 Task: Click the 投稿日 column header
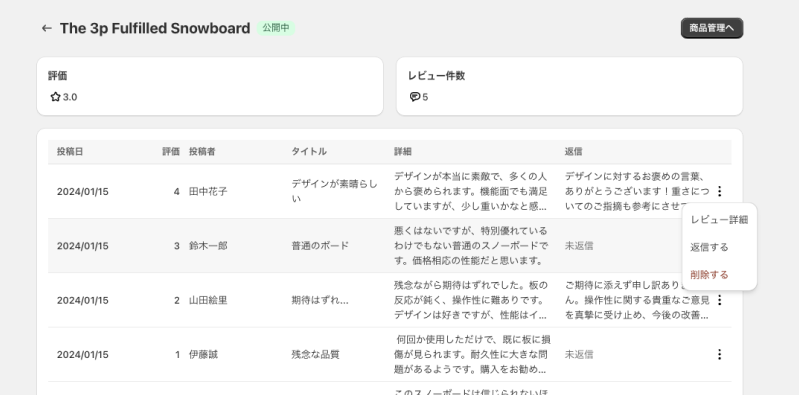tap(70, 151)
